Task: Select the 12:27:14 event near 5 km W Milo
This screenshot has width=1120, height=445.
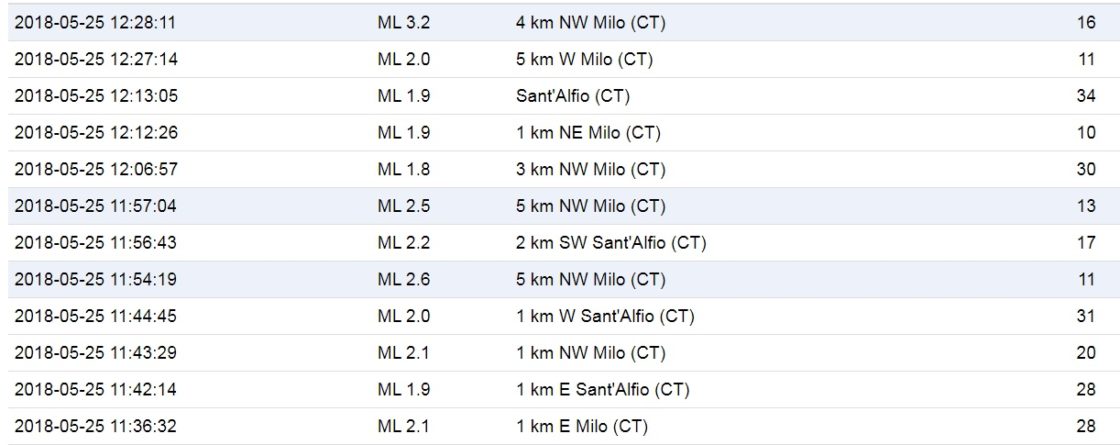Action: 560,59
